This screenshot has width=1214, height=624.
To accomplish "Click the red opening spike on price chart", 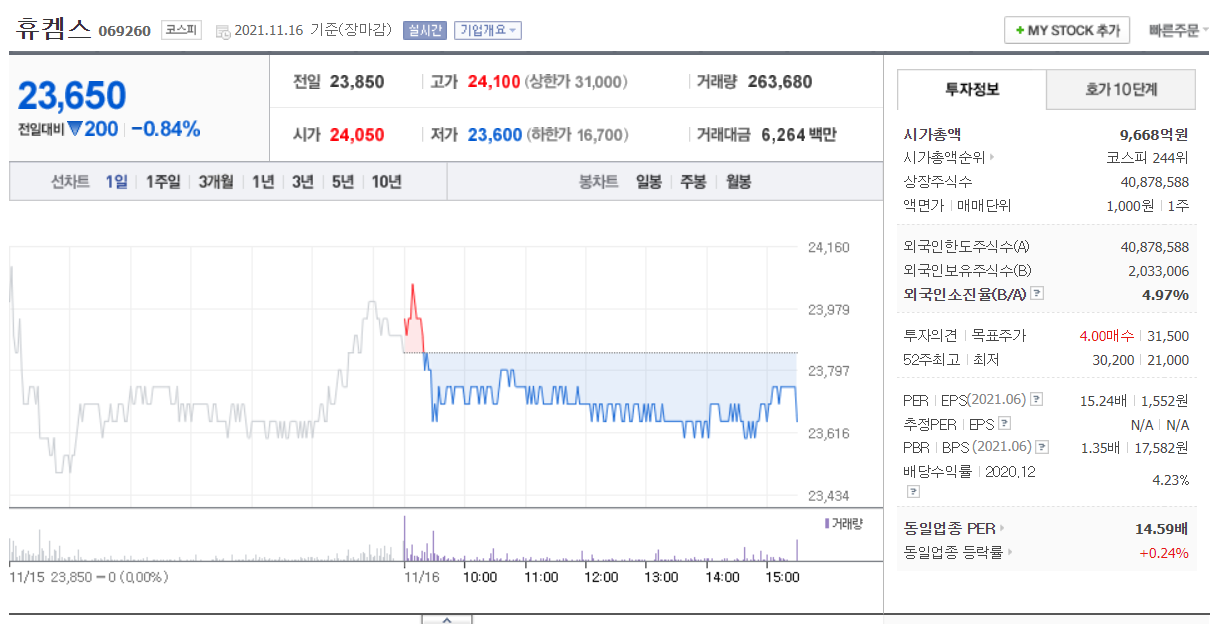I will tap(413, 318).
